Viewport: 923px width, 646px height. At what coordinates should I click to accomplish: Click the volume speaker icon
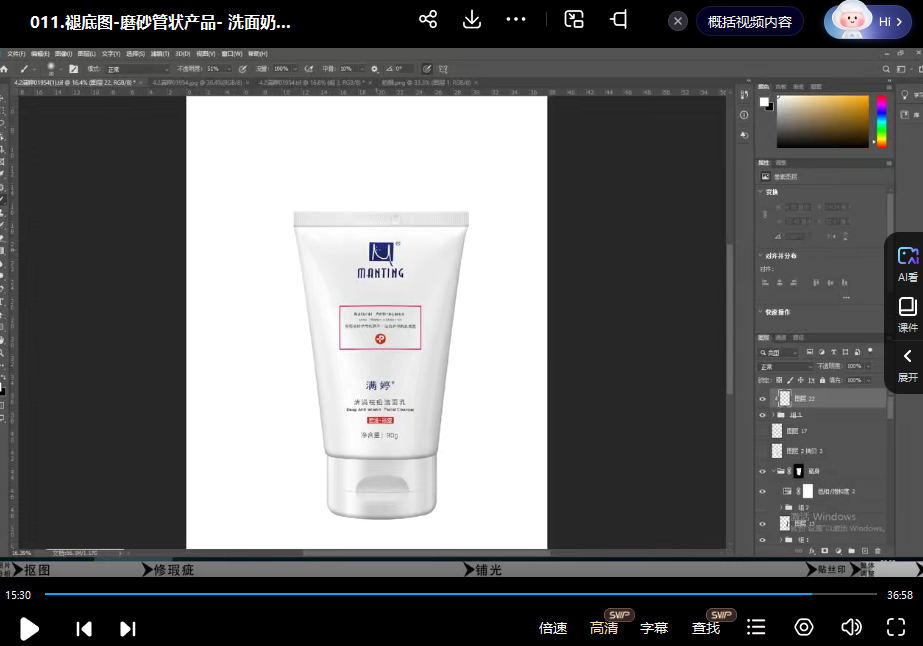[851, 627]
